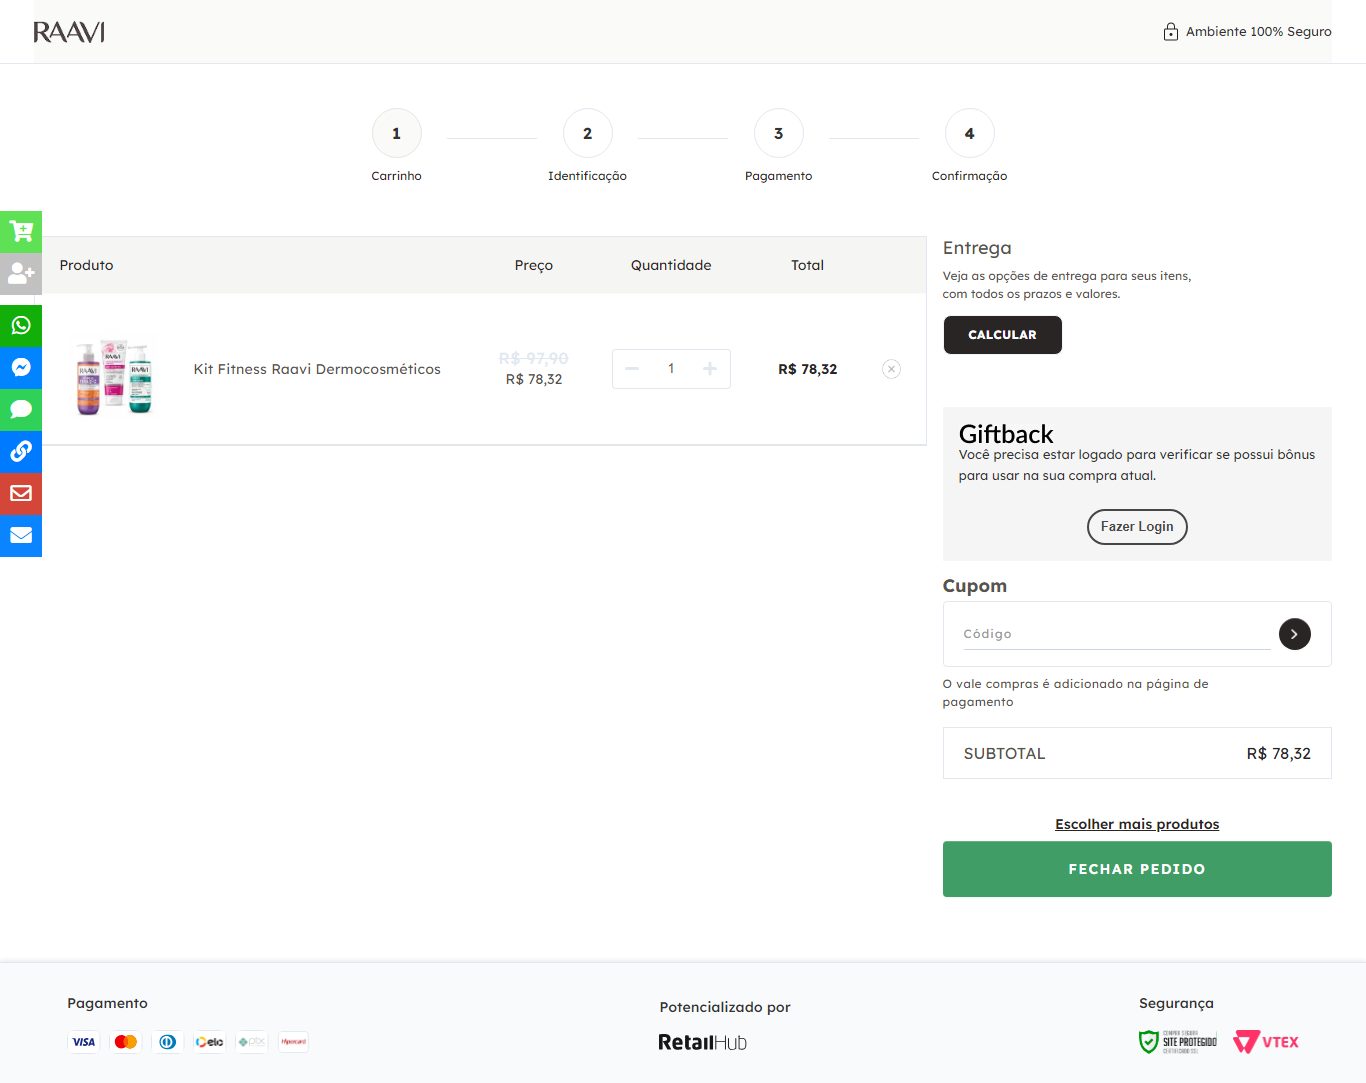Click the VTEX logo
The image size is (1366, 1083).
pyautogui.click(x=1266, y=1042)
